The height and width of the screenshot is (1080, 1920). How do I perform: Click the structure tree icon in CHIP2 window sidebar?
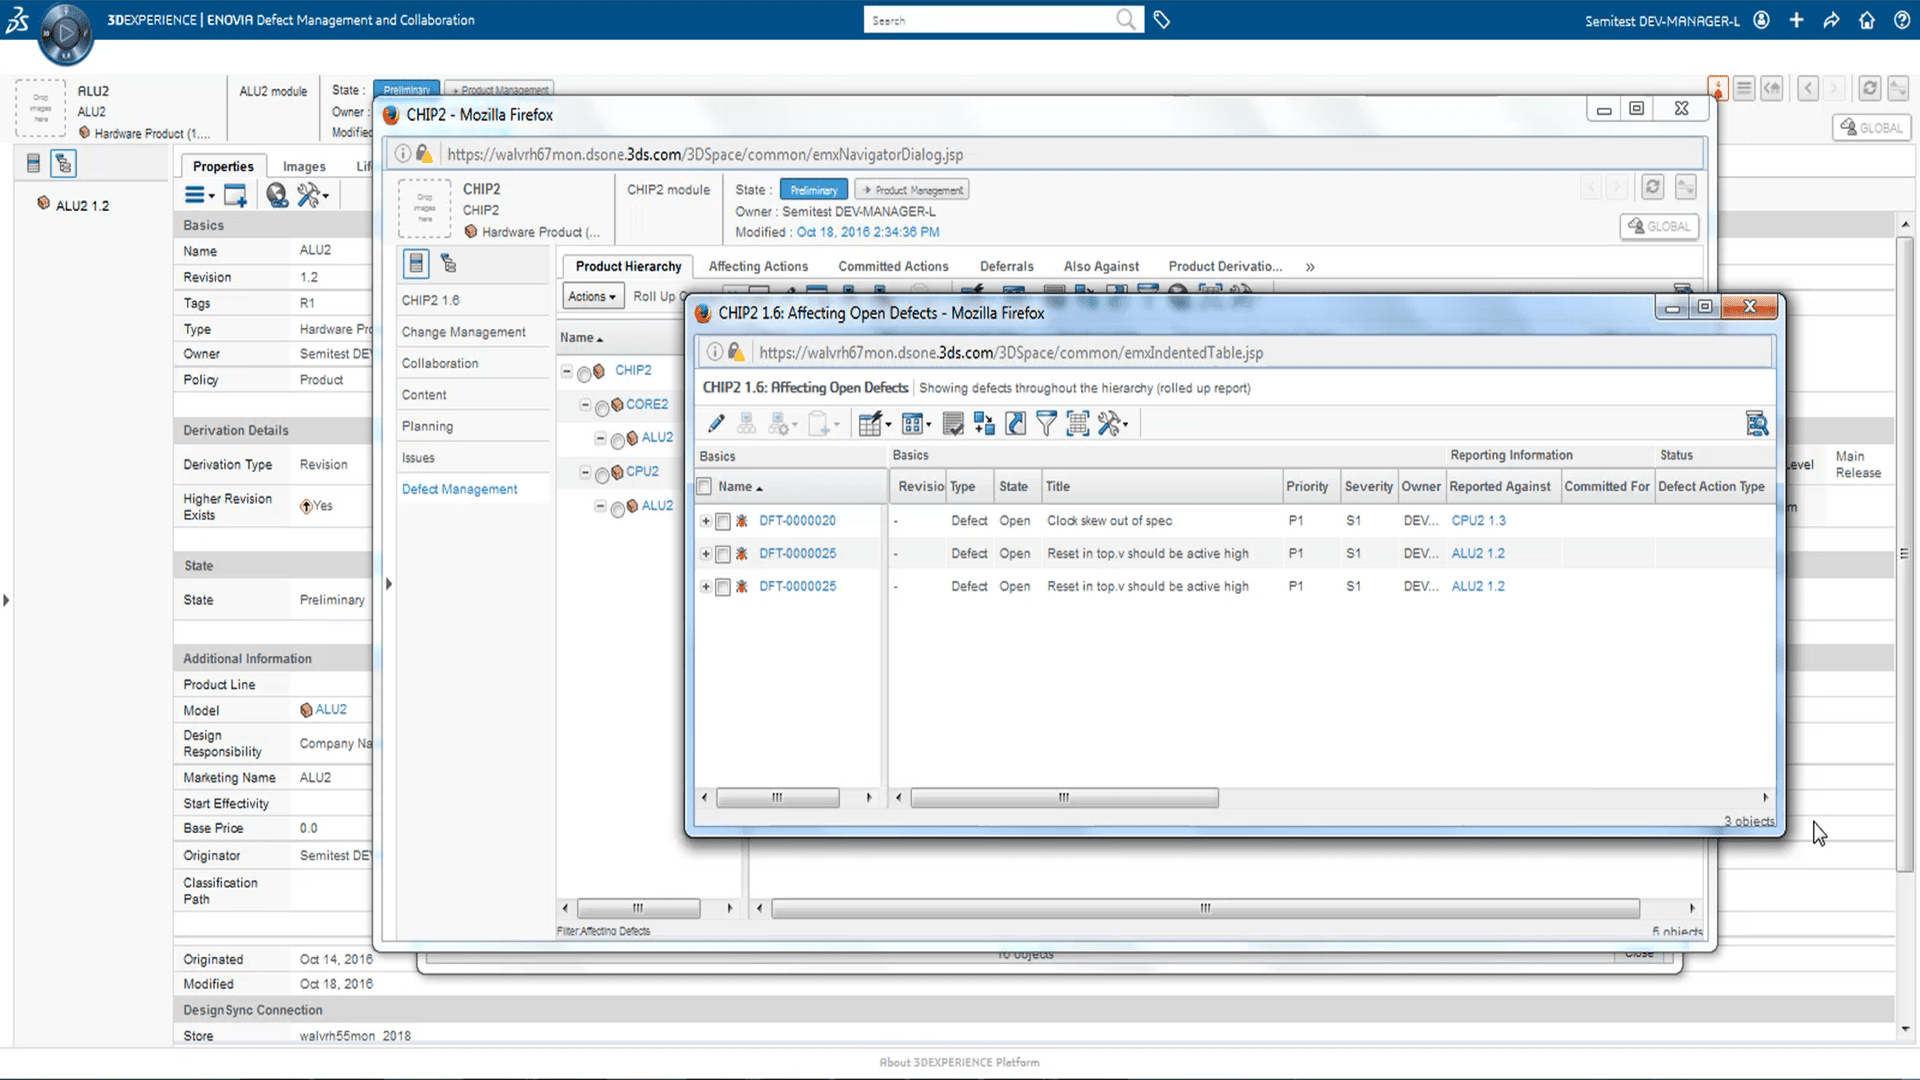coord(449,264)
